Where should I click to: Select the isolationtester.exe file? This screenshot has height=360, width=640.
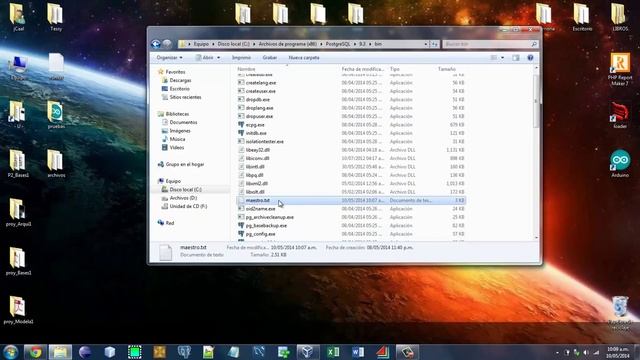[264, 142]
